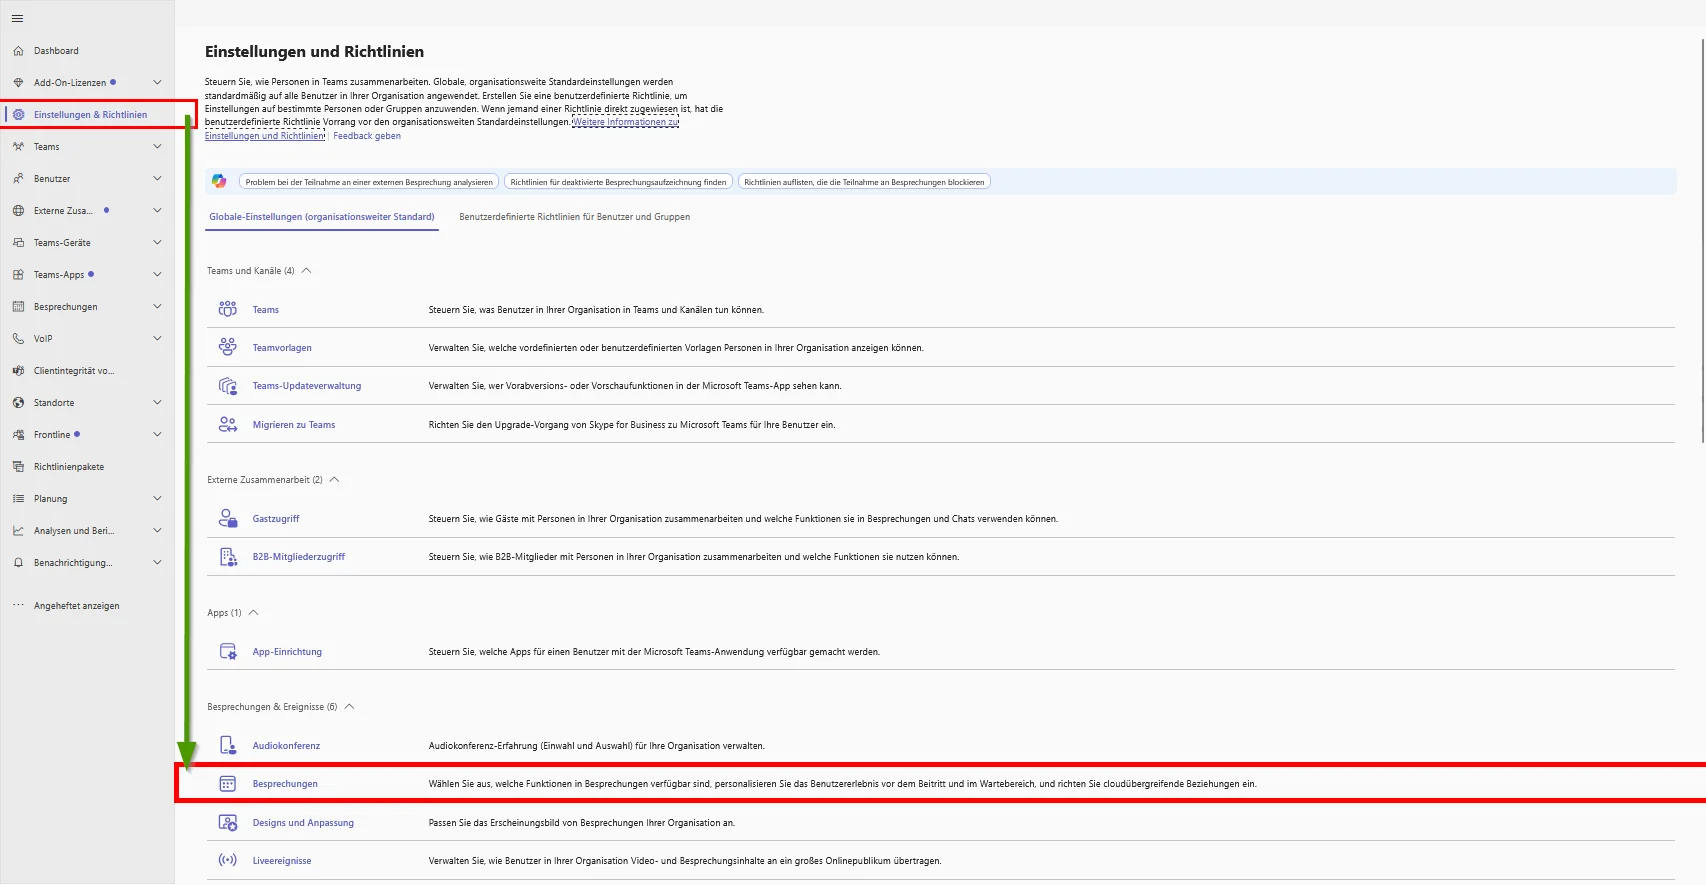This screenshot has height=885, width=1706.
Task: Select the Globale-Einstellungen tab
Action: pyautogui.click(x=321, y=216)
